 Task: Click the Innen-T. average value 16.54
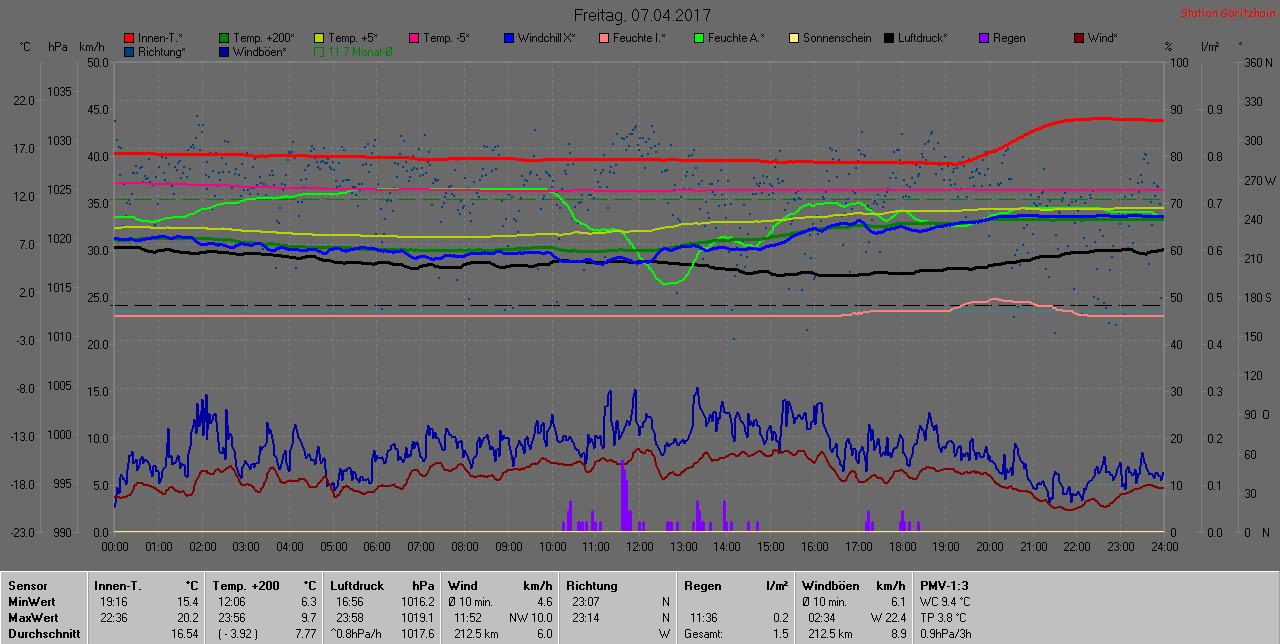(x=185, y=633)
